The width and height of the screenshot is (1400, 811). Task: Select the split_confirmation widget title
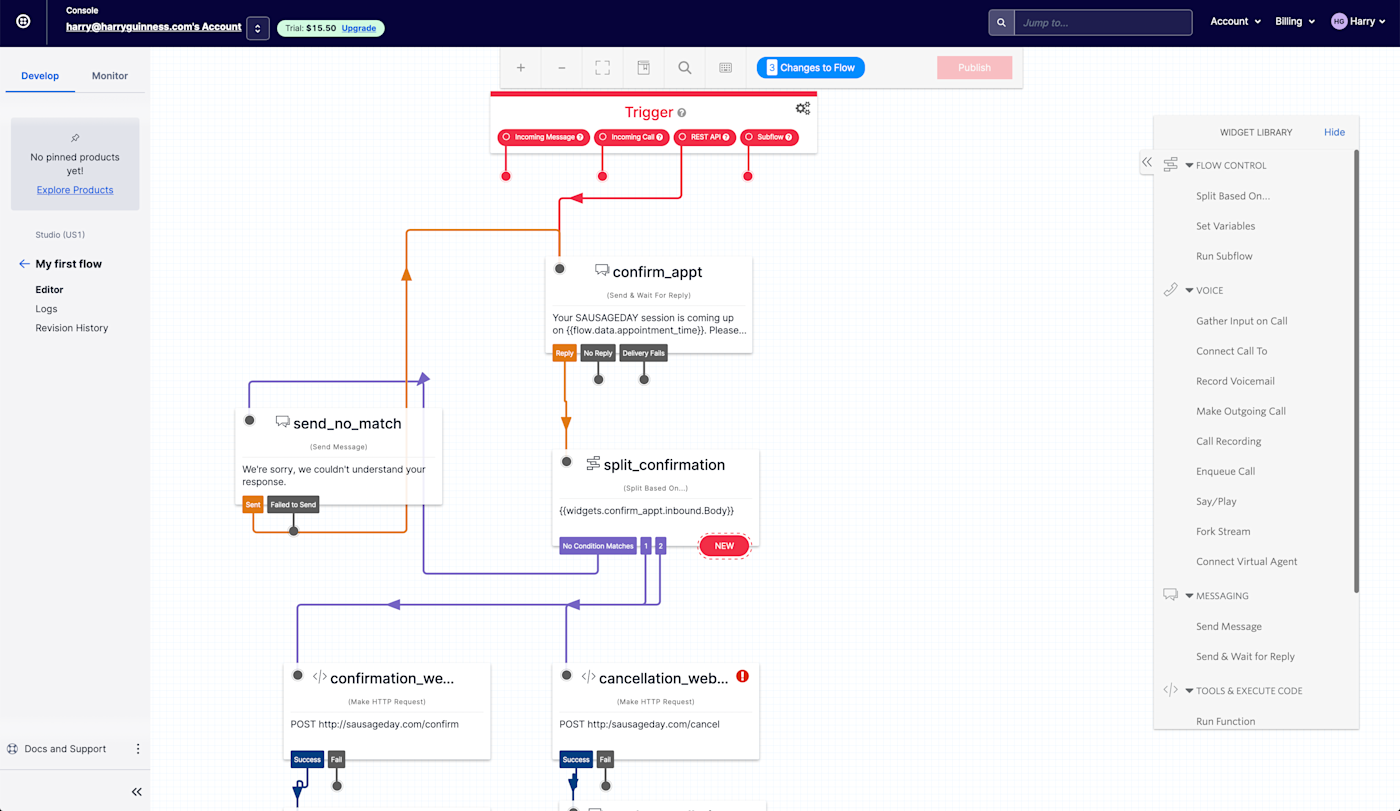pyautogui.click(x=664, y=465)
